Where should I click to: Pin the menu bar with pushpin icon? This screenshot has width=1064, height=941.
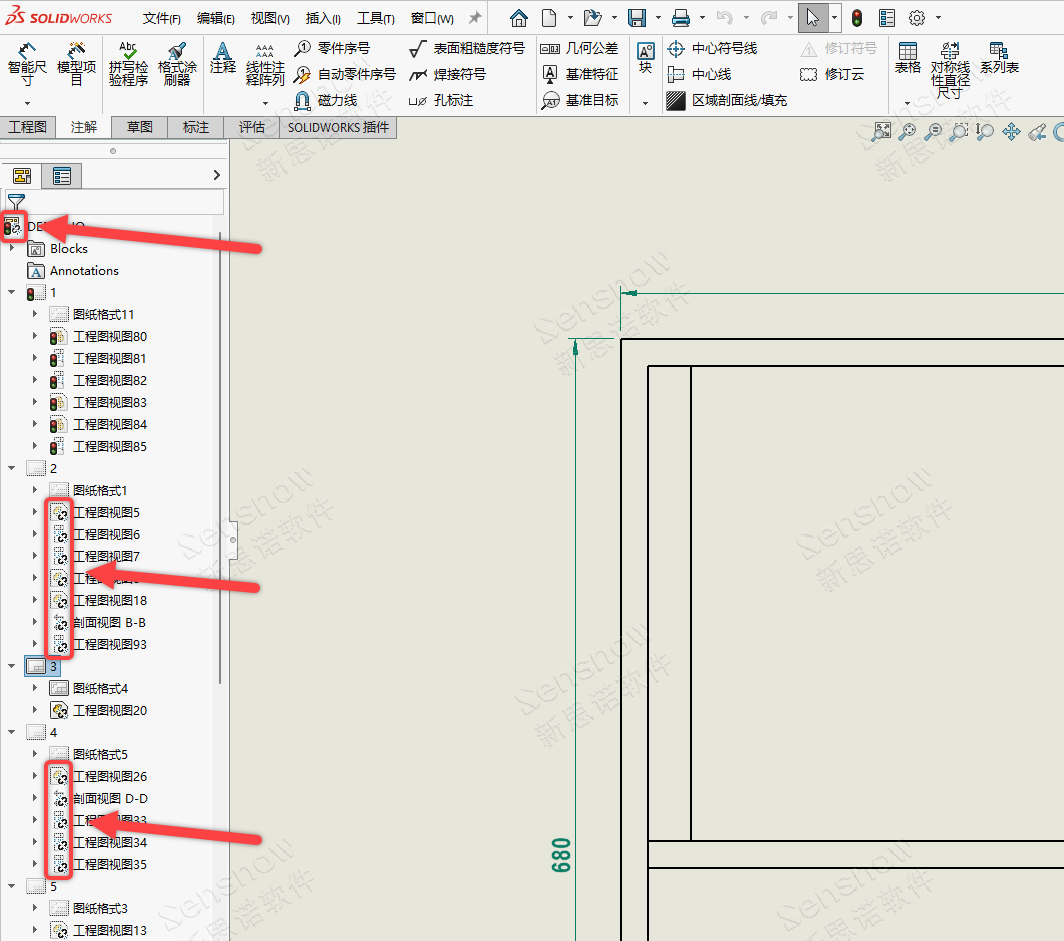pyautogui.click(x=475, y=18)
